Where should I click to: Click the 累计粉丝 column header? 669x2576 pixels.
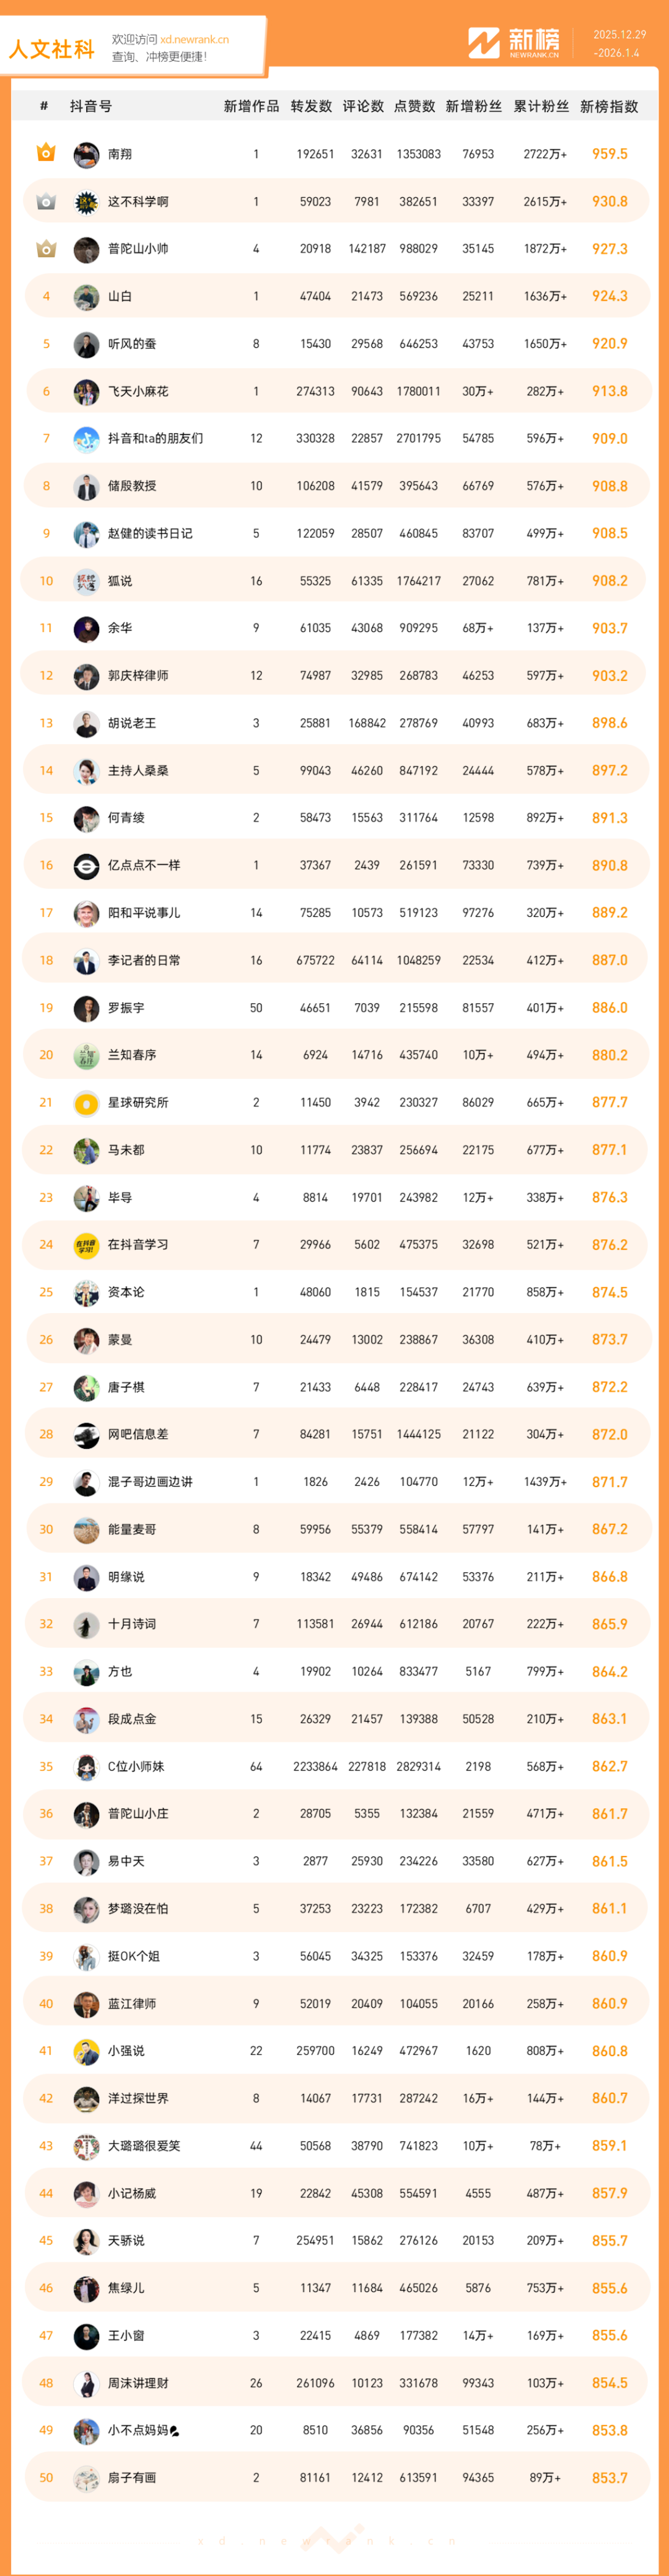coord(541,107)
